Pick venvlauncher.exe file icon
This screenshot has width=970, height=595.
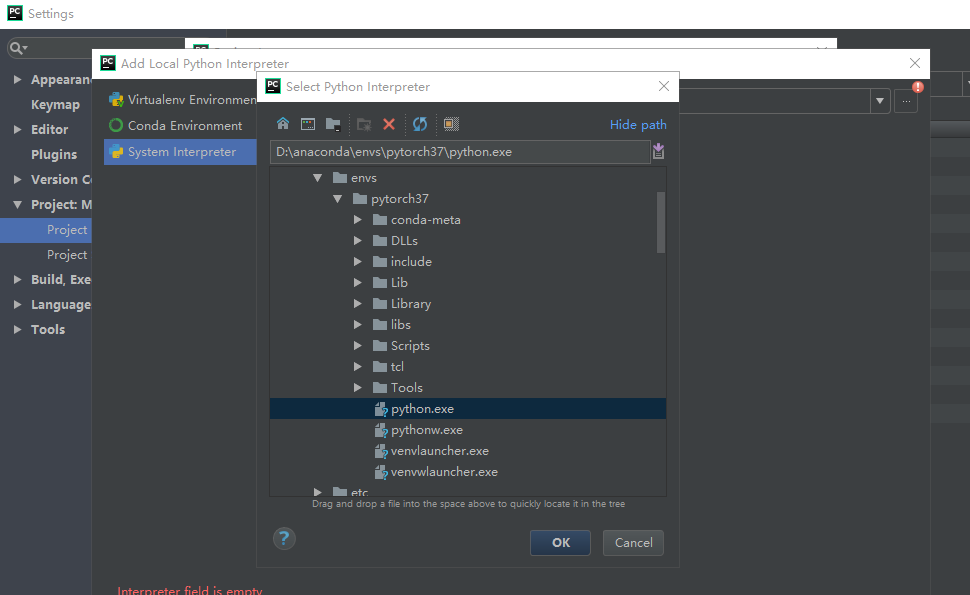381,452
